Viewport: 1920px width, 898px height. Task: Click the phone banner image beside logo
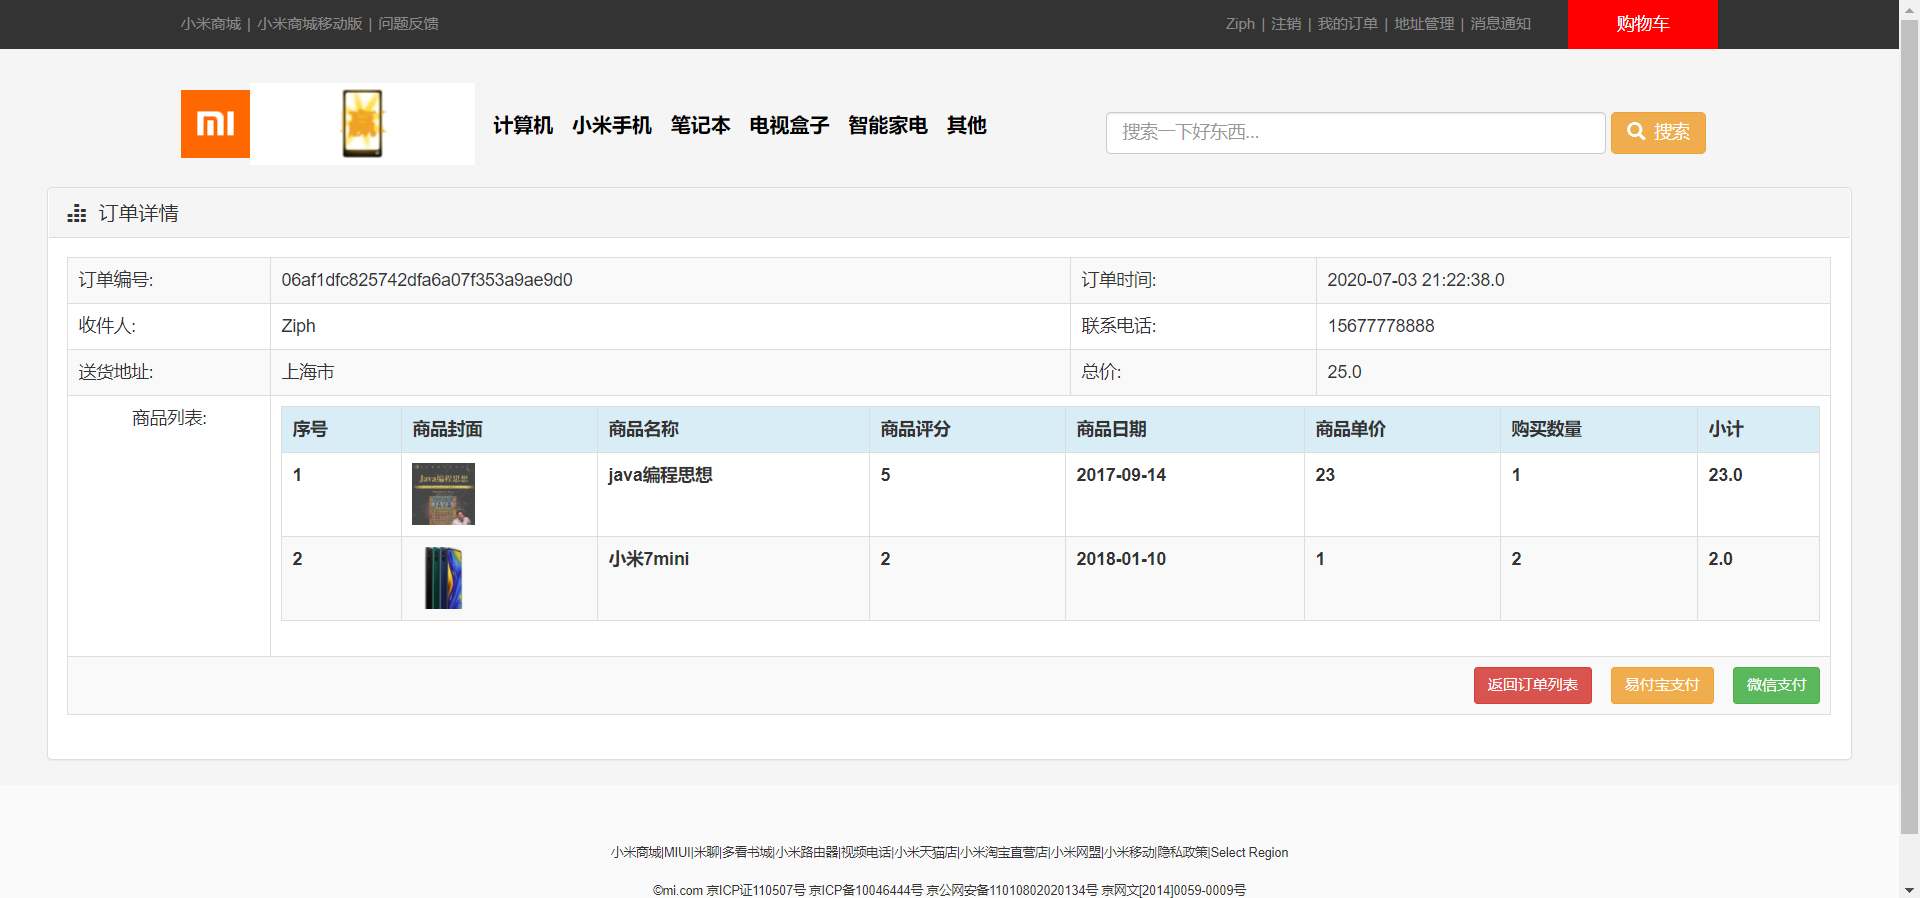tap(362, 124)
